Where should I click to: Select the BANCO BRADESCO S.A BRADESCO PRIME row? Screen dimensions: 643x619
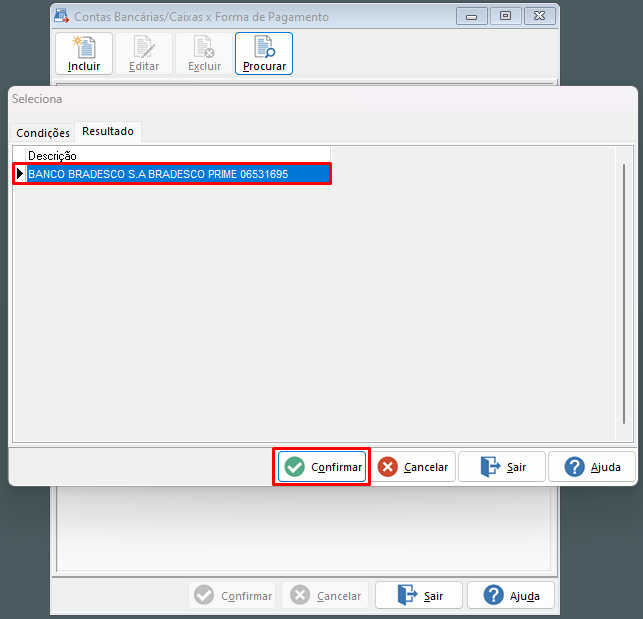(172, 174)
